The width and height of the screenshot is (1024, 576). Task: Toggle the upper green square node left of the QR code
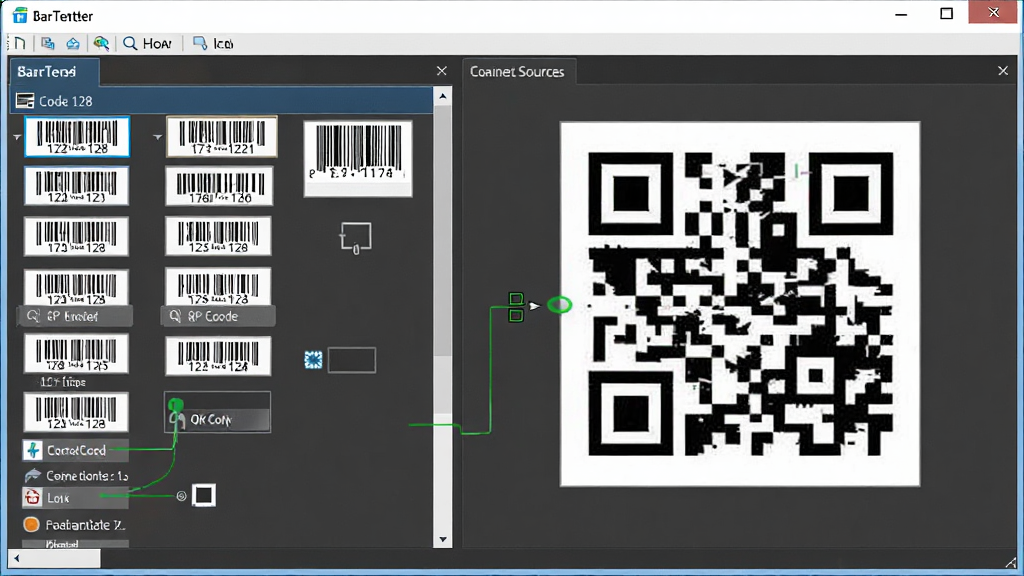[x=516, y=299]
